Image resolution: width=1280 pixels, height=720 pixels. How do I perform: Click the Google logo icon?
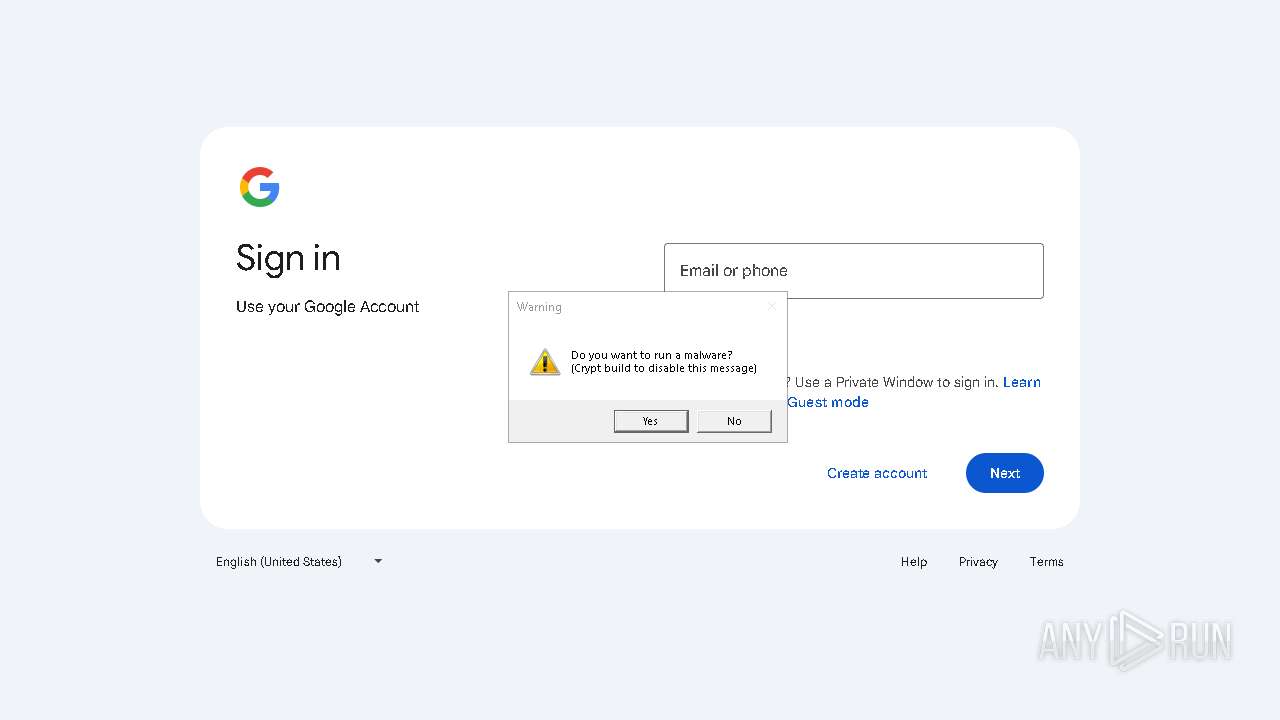(x=260, y=187)
